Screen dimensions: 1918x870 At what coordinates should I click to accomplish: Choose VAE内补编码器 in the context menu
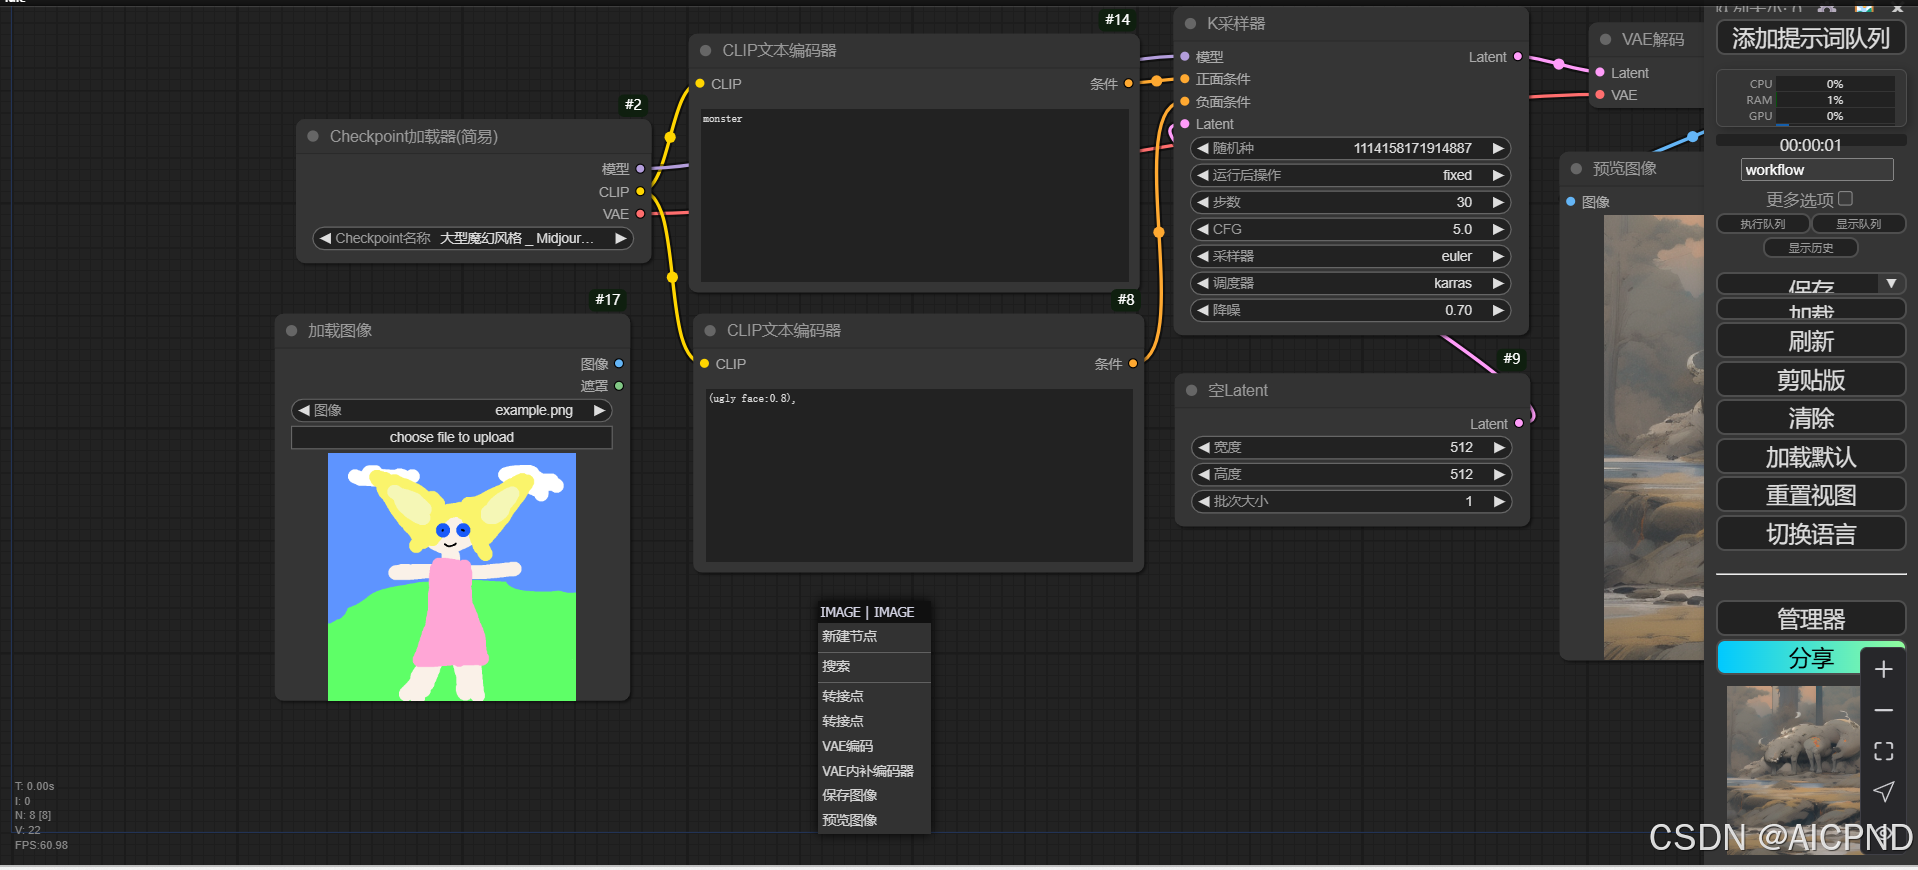(874, 771)
